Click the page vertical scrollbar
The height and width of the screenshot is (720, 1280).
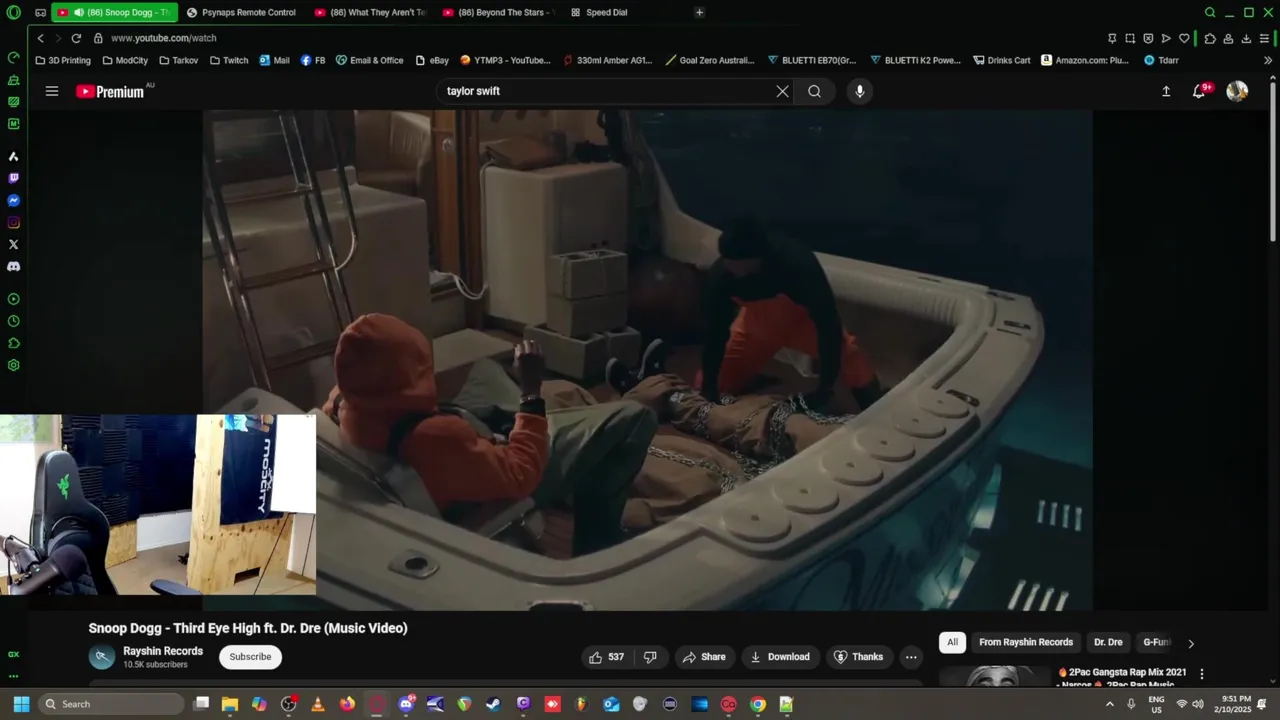1272,160
